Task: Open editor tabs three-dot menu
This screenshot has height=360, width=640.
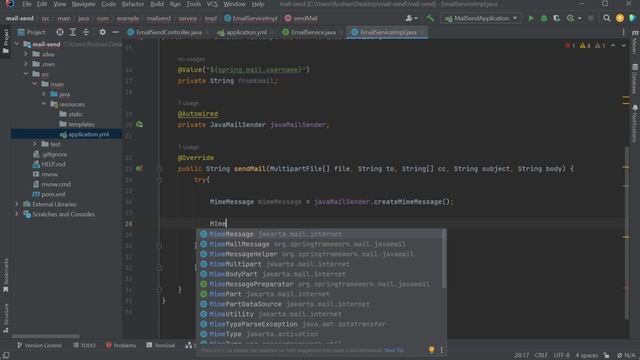Action: click(x=623, y=32)
